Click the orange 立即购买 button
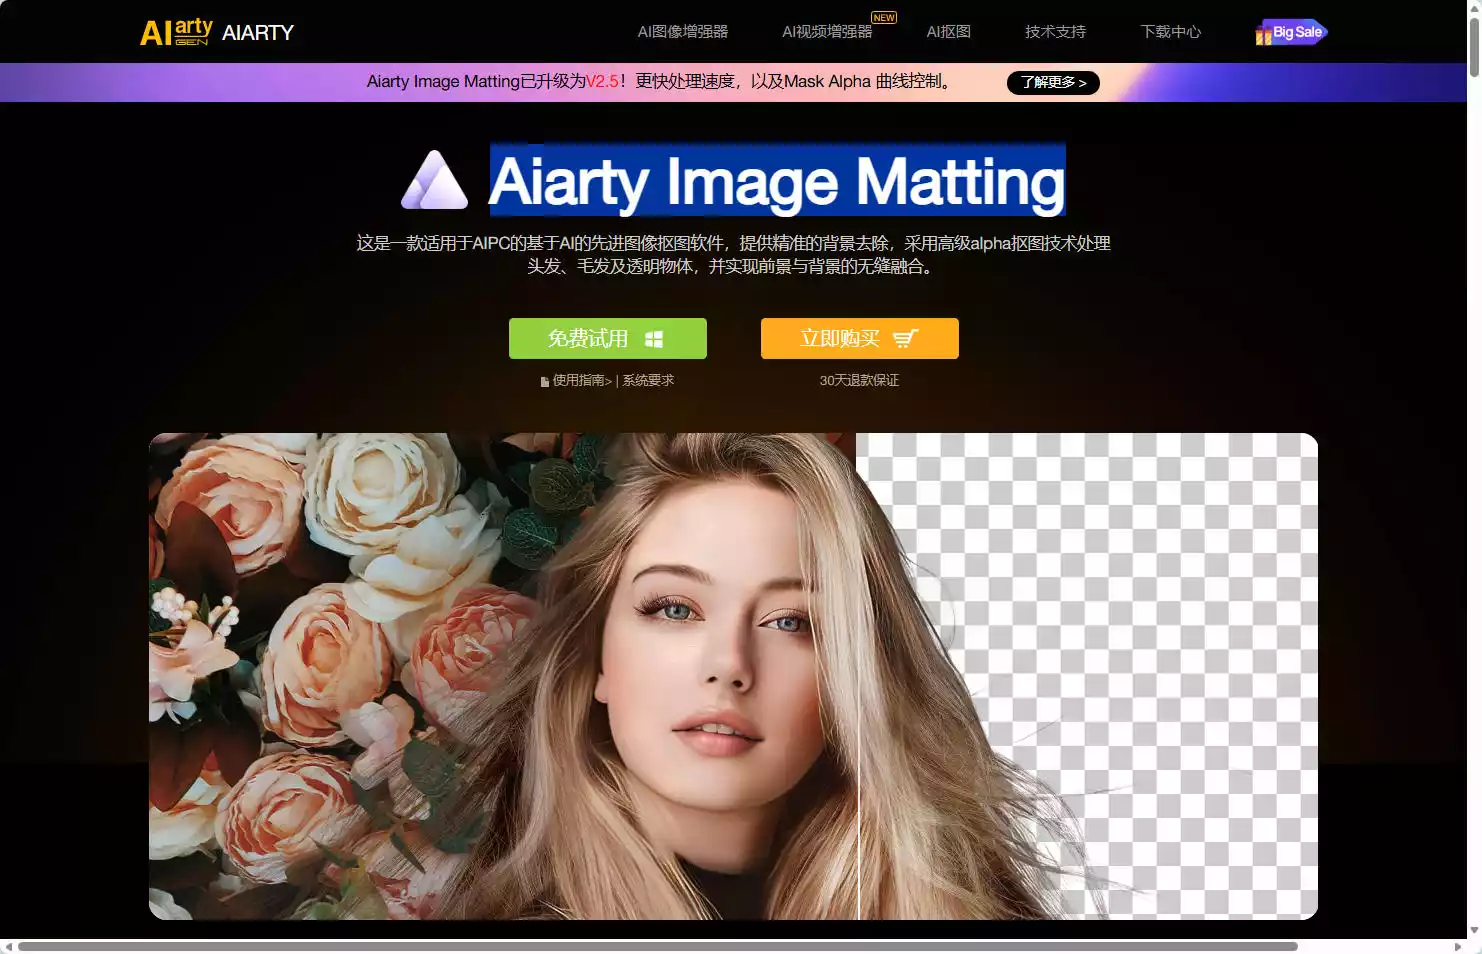 860,338
